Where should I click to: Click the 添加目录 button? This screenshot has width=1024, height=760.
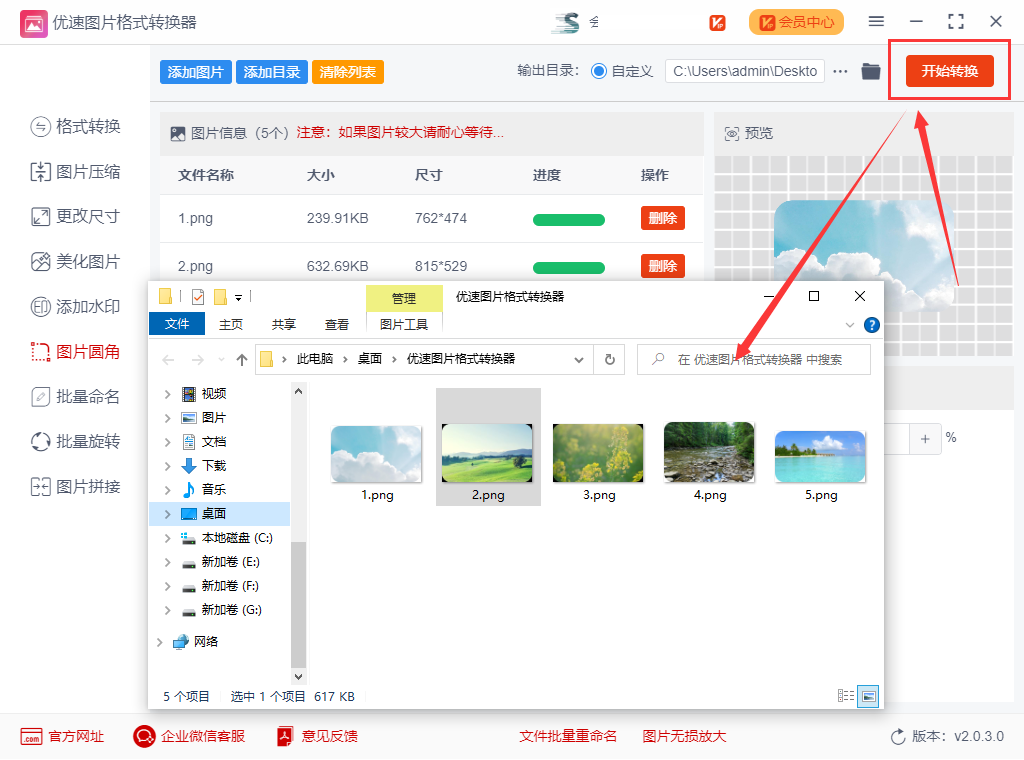point(272,72)
